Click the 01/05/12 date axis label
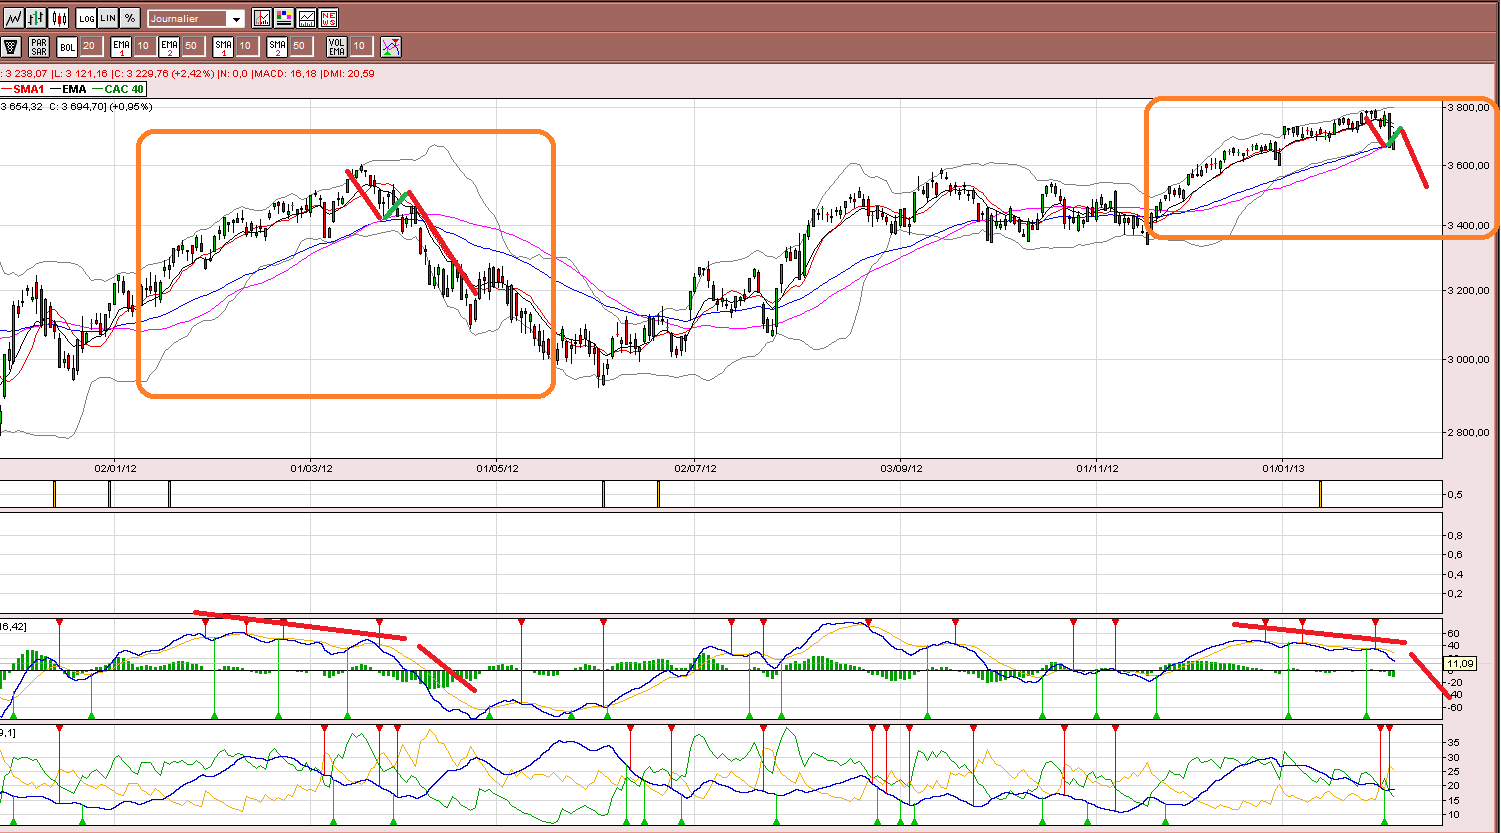 pos(497,467)
